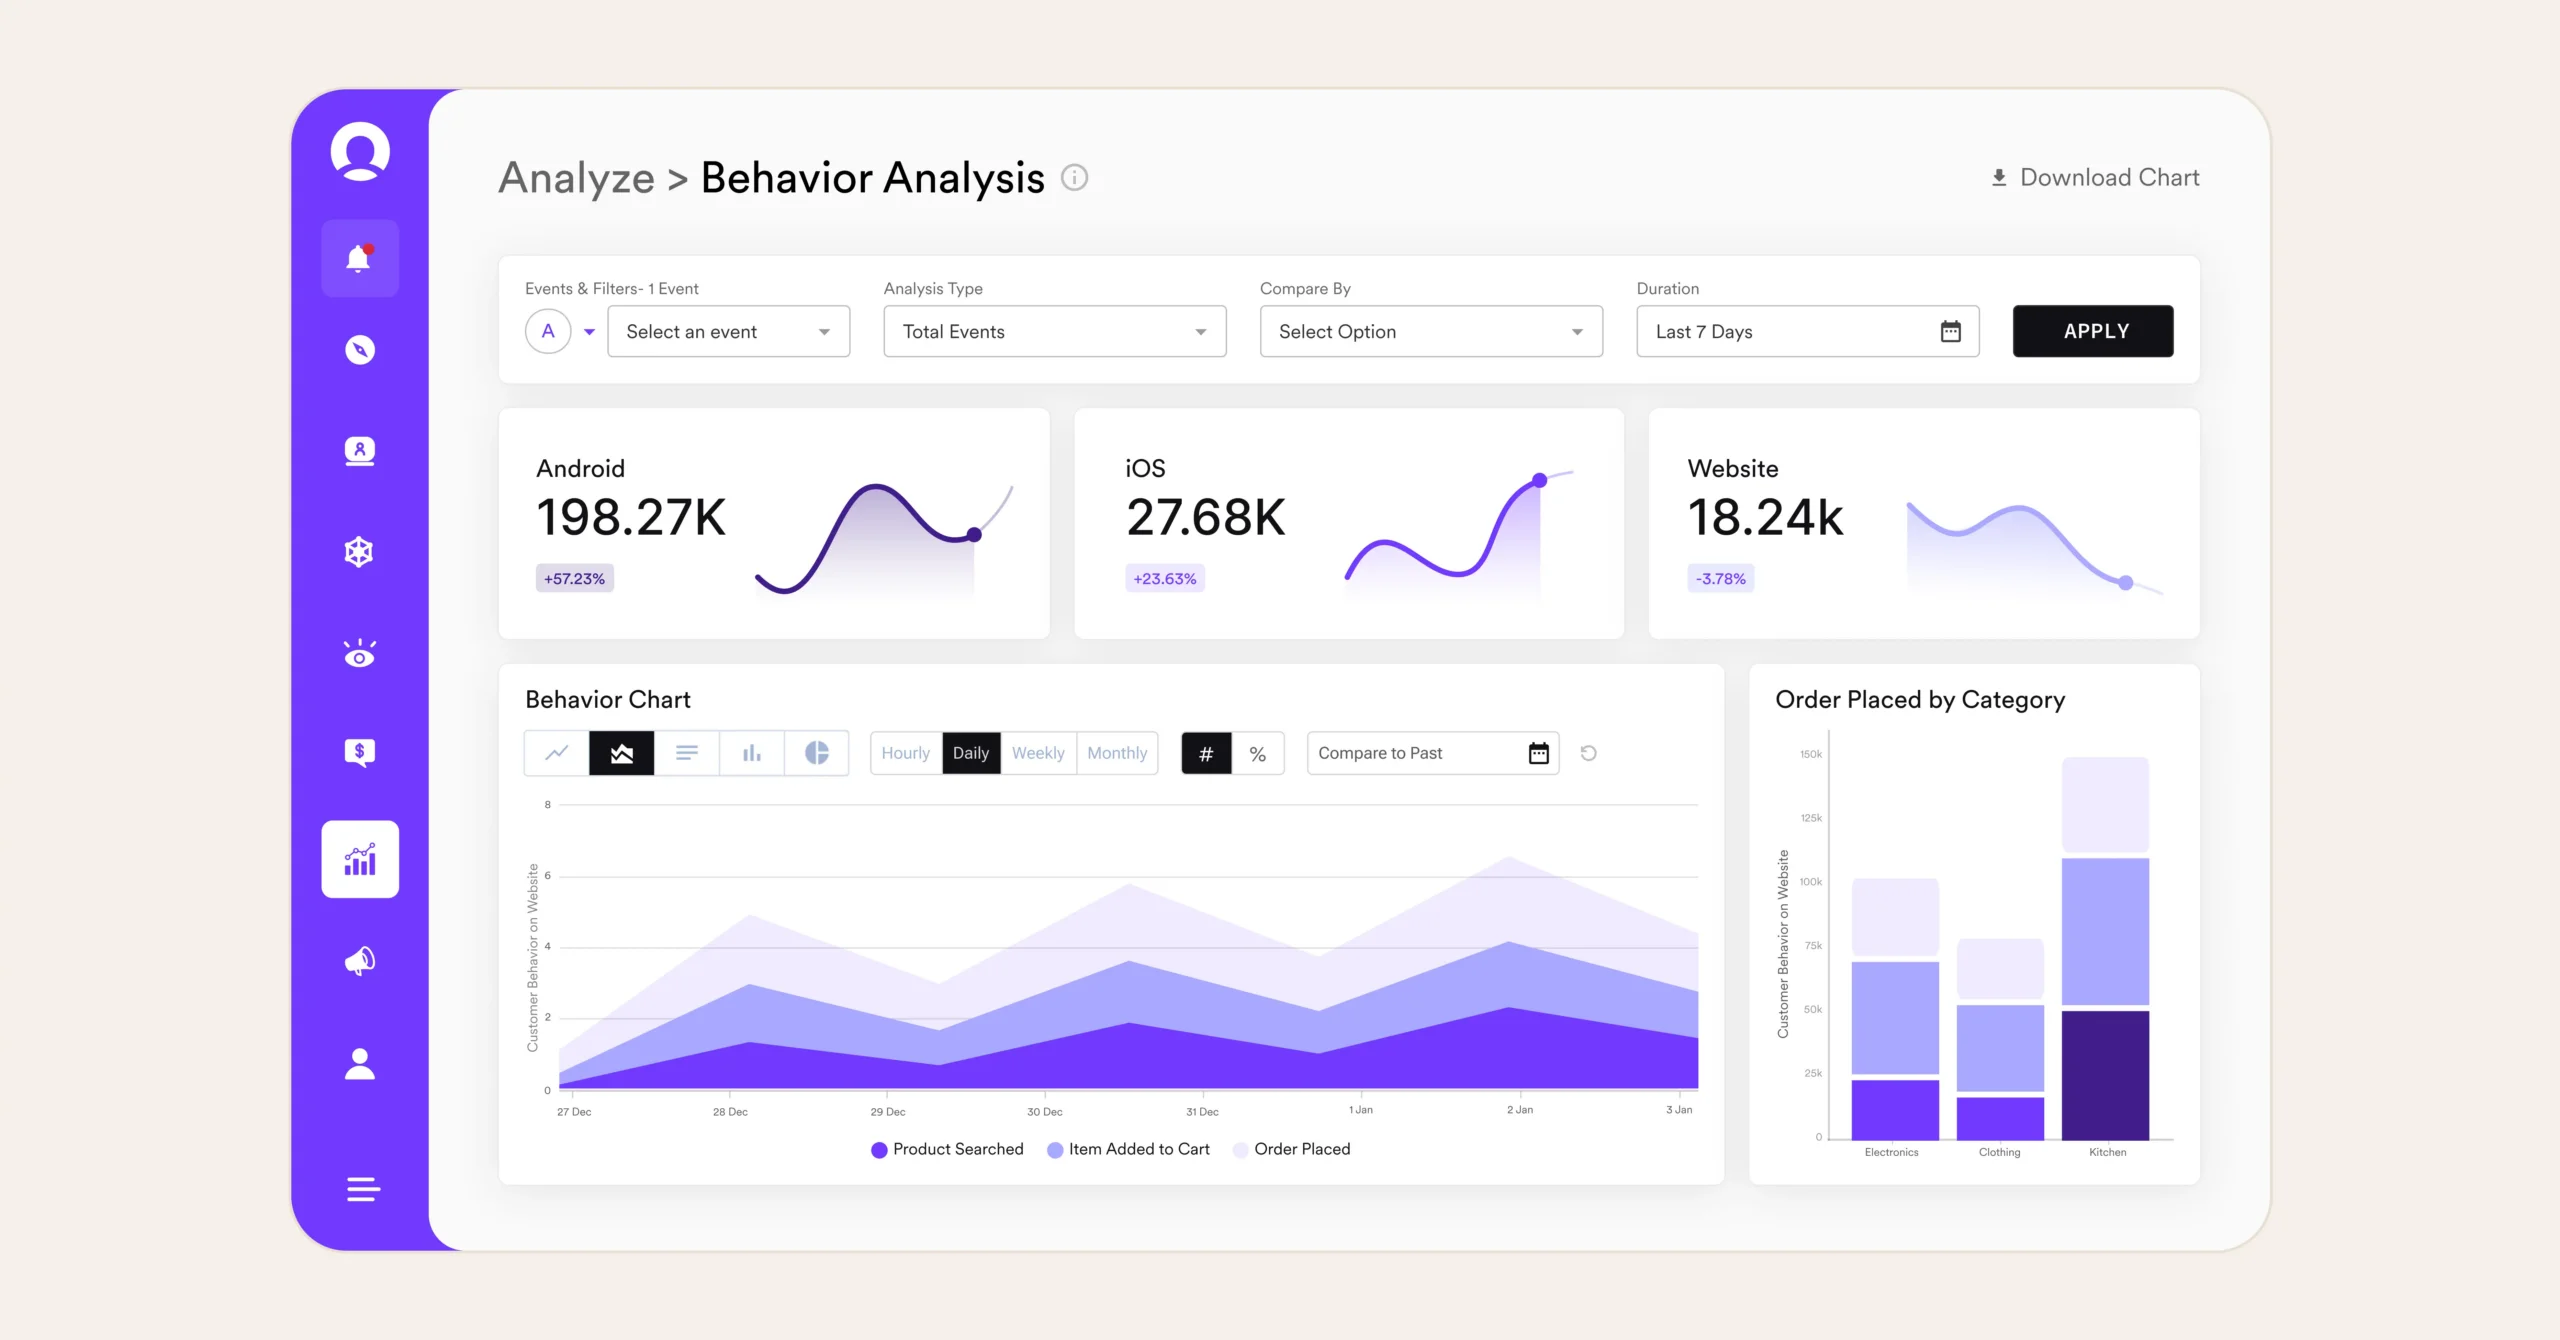Expand event A arrow dropdown
This screenshot has height=1340, width=2560.
click(x=589, y=332)
